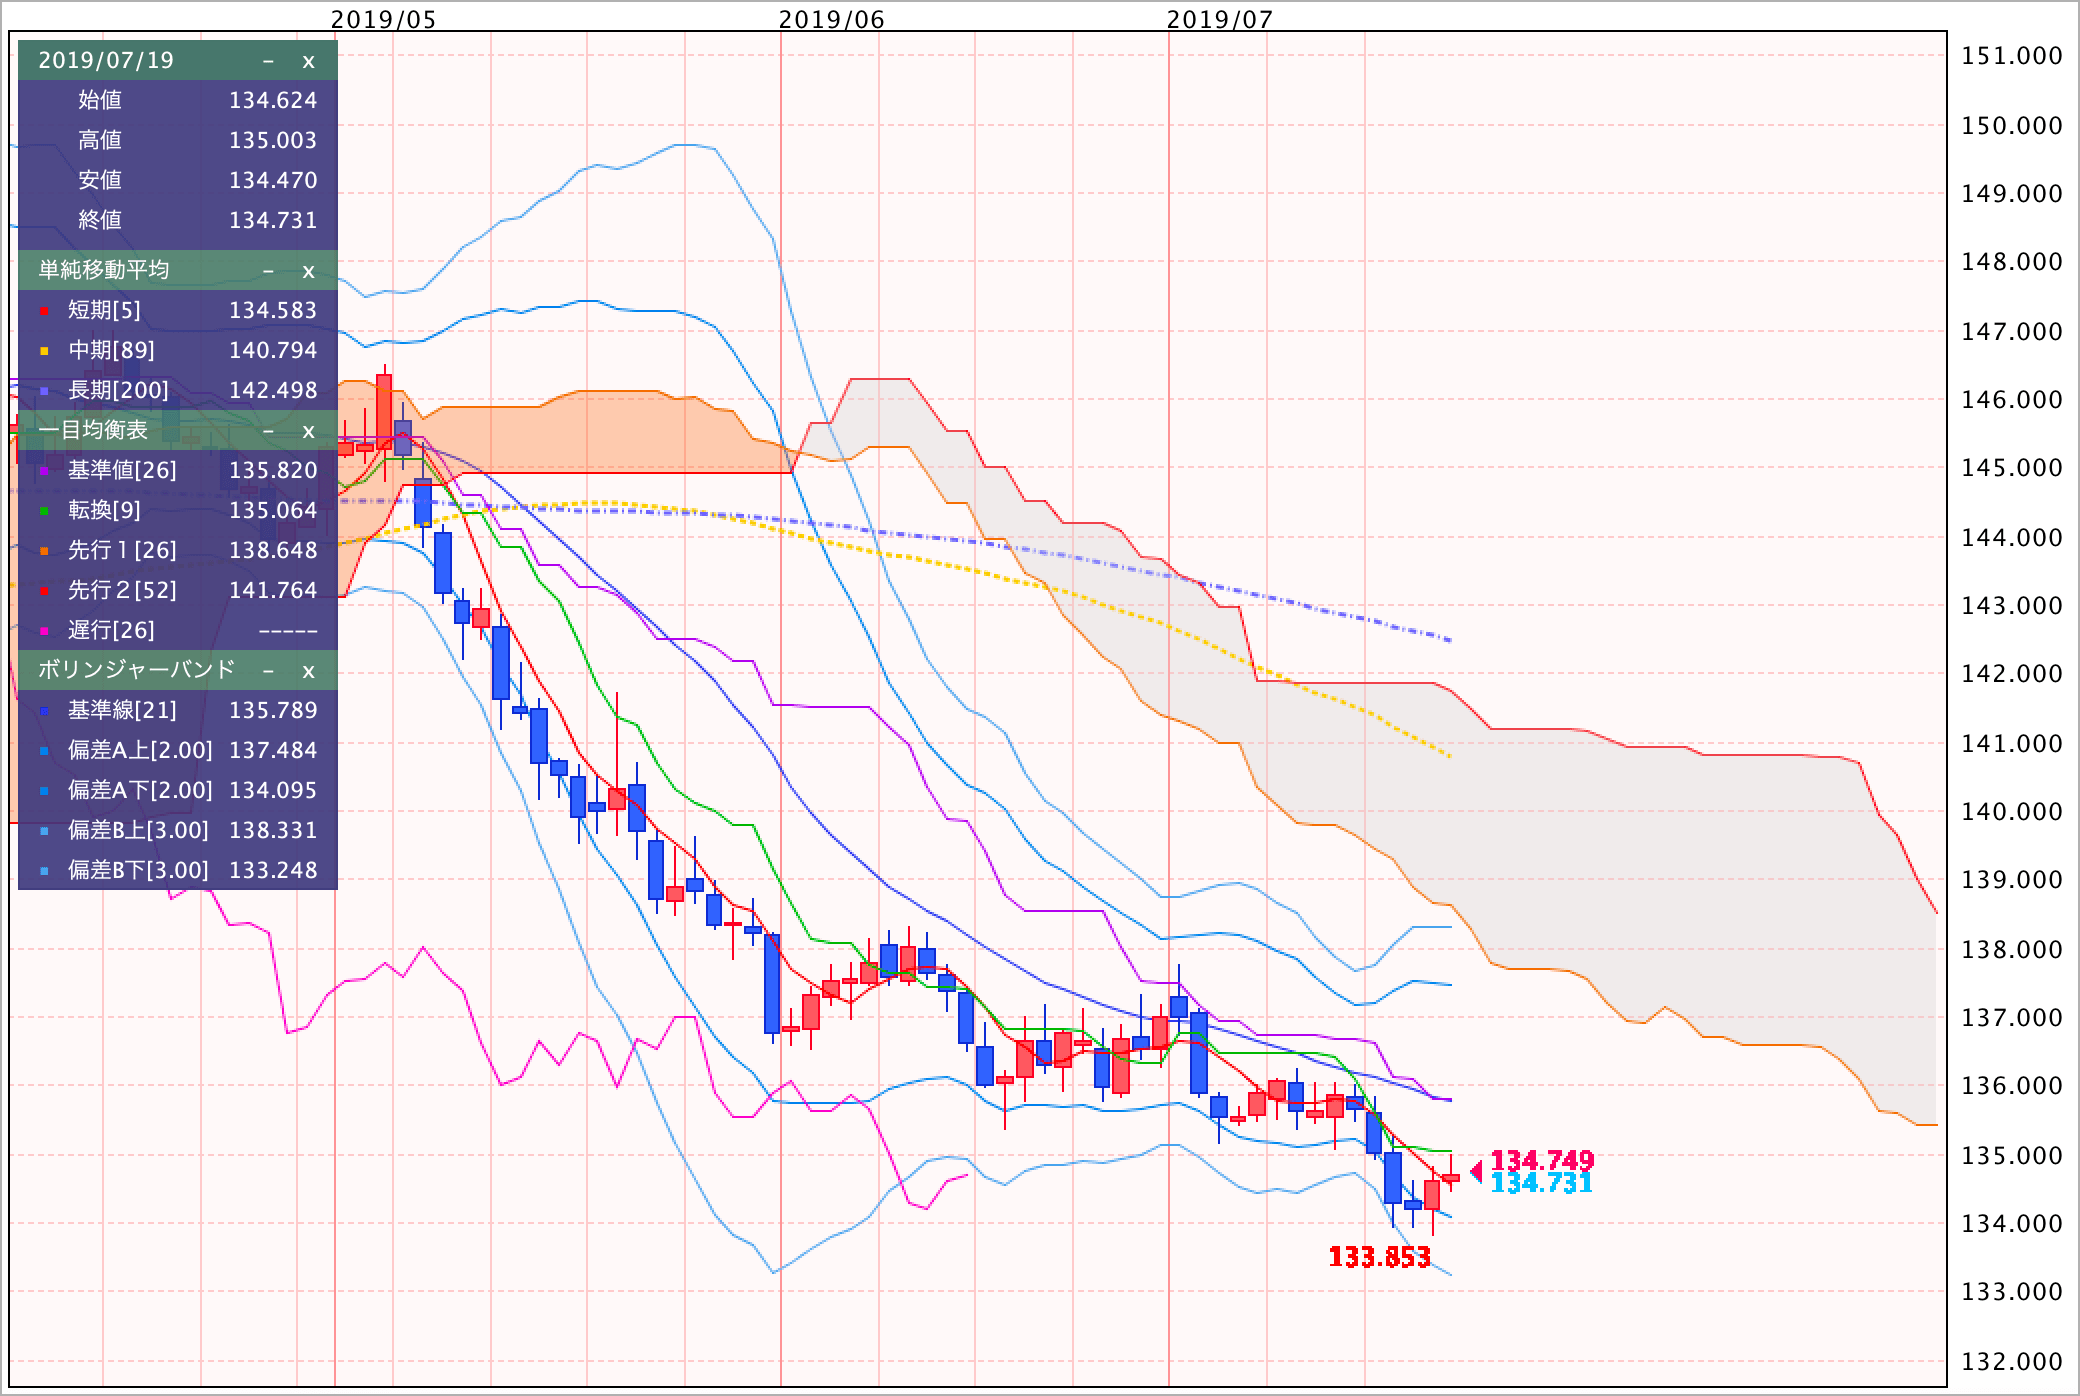Click the 遅行[26] label
The height and width of the screenshot is (1396, 2080).
111,630
